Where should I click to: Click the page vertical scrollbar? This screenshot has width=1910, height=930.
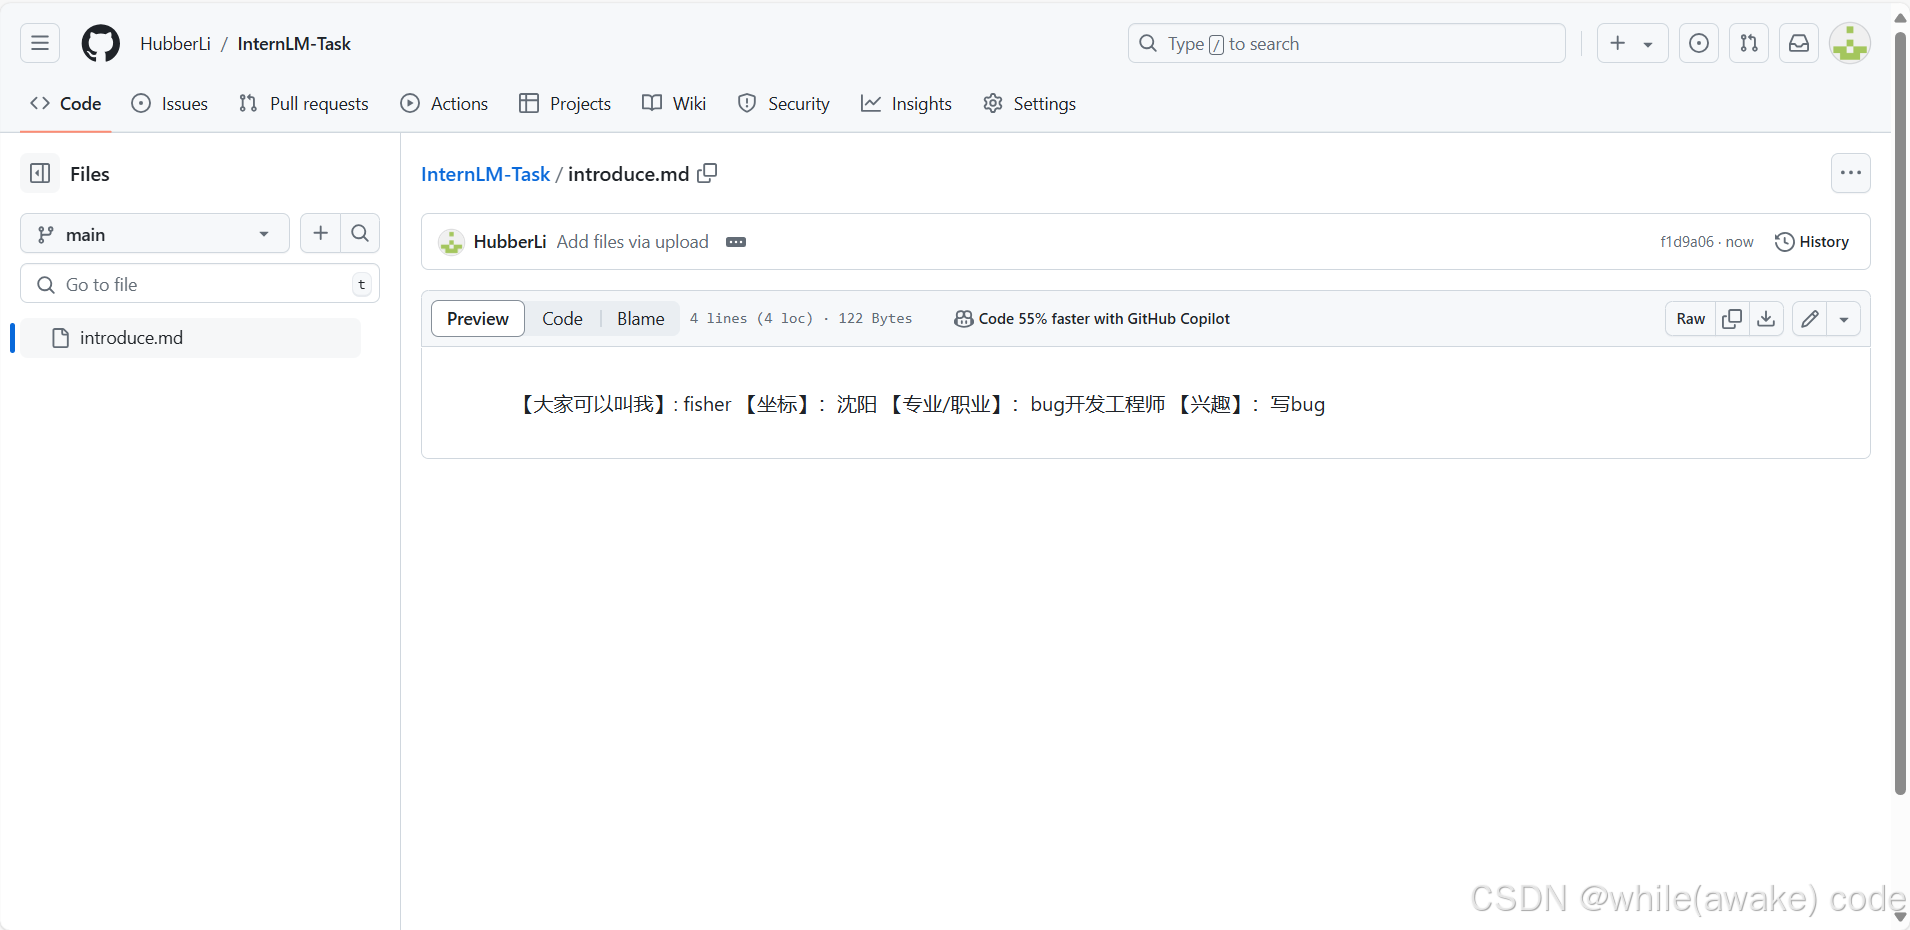click(1900, 412)
